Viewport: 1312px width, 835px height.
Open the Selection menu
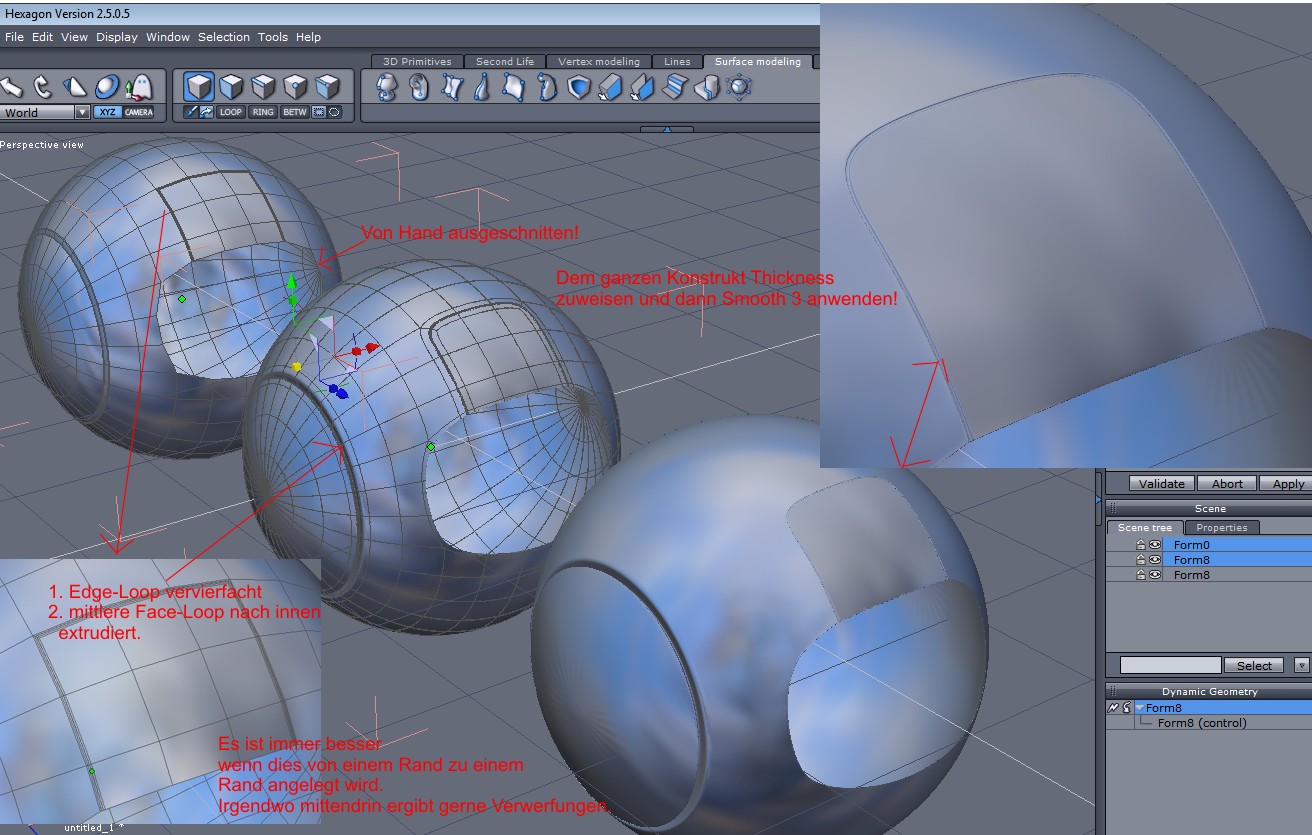tap(224, 37)
